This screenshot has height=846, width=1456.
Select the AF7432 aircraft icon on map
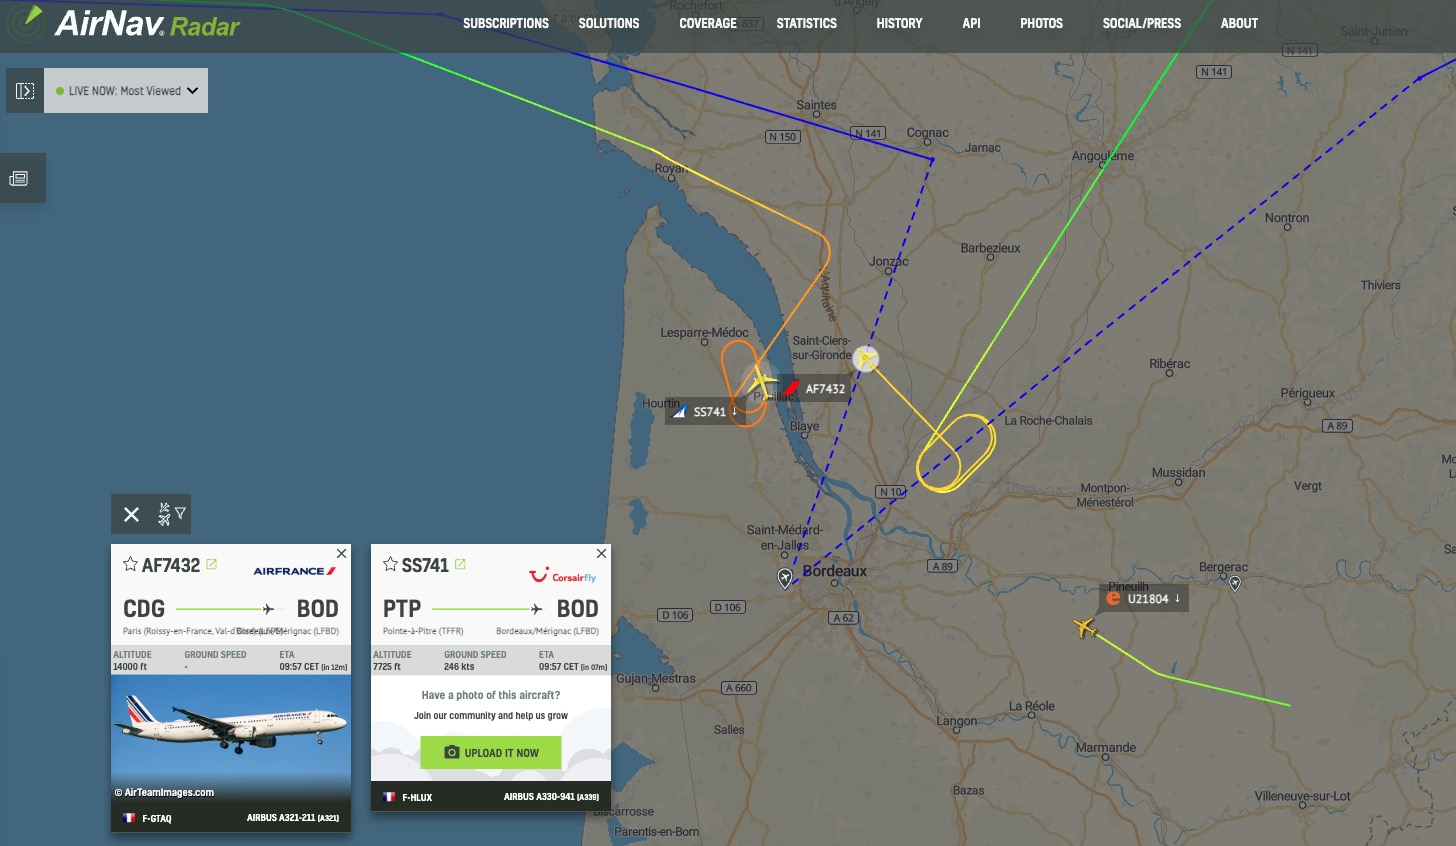(x=866, y=358)
